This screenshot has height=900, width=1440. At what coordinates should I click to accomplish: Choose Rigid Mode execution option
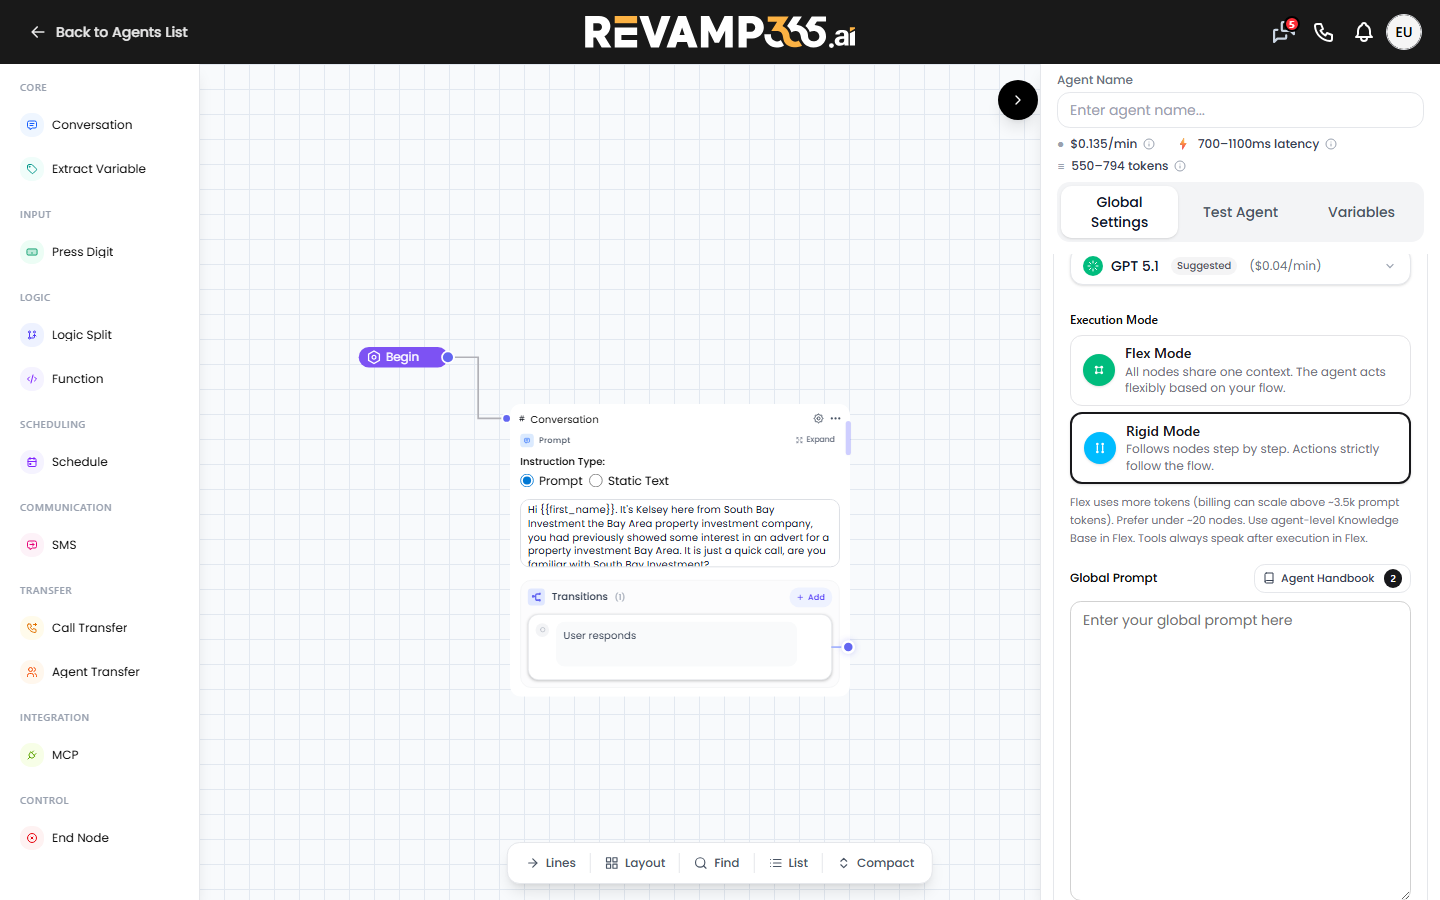coord(1240,448)
